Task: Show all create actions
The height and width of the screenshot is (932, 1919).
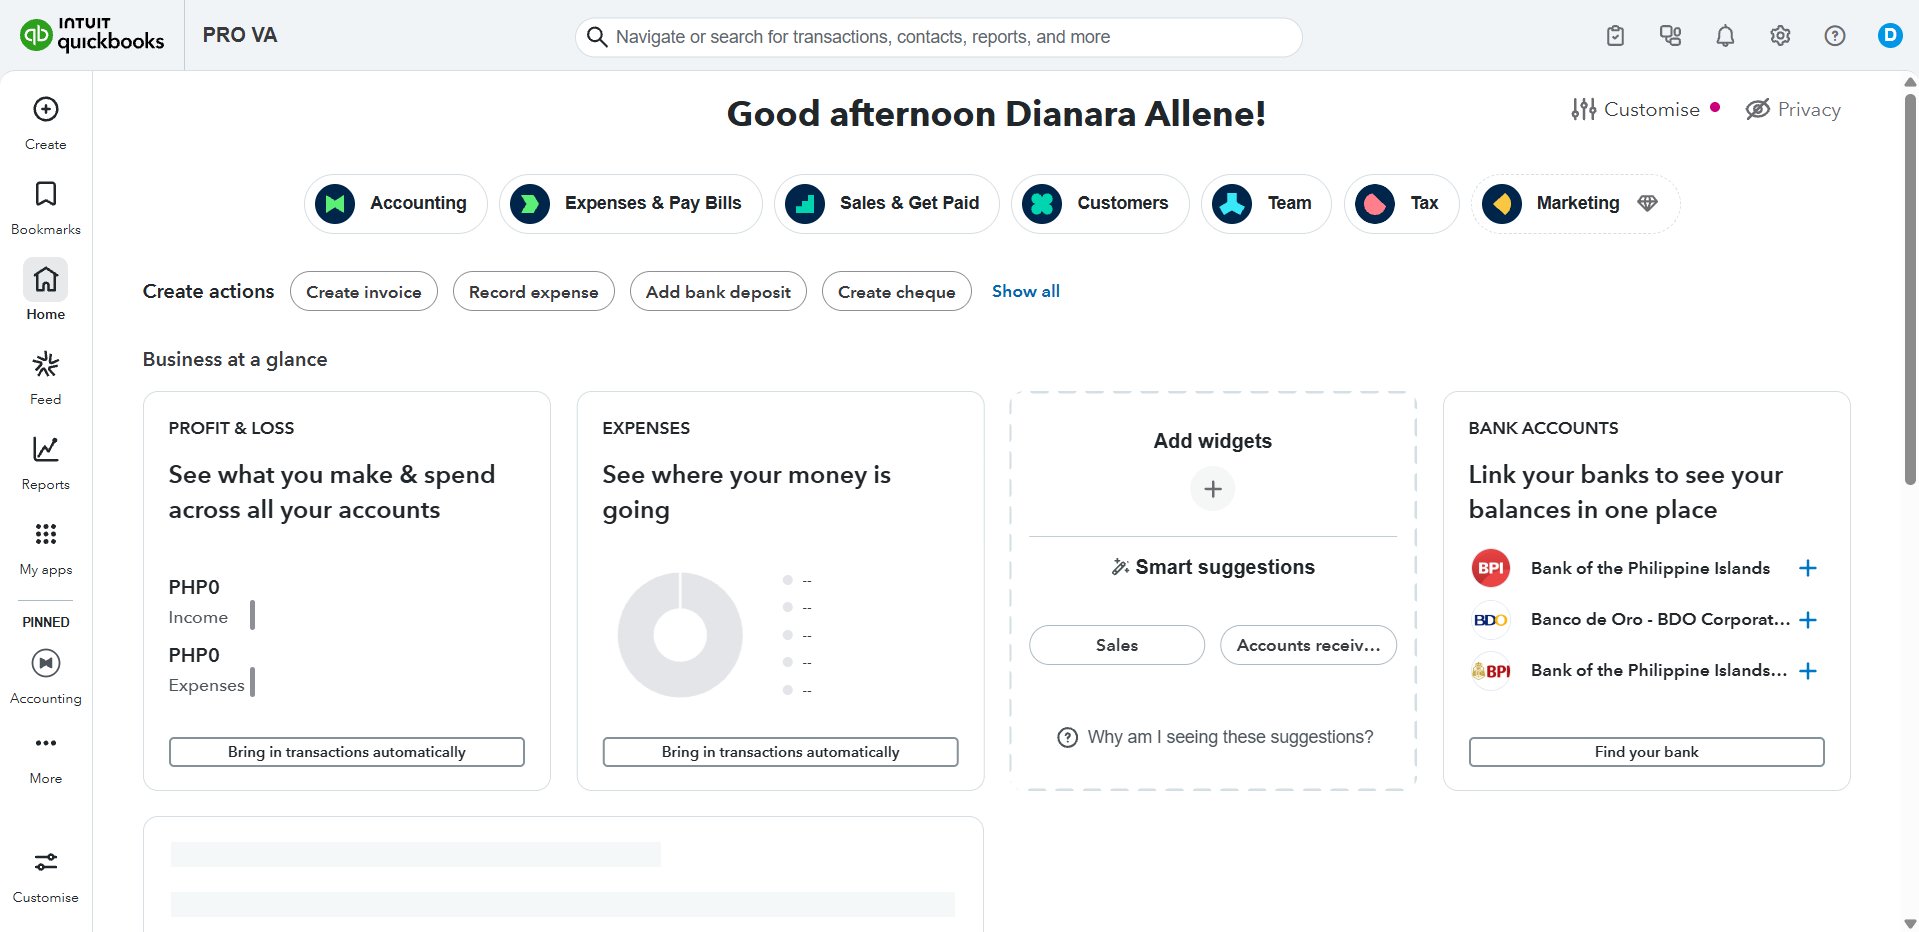Action: pyautogui.click(x=1025, y=291)
